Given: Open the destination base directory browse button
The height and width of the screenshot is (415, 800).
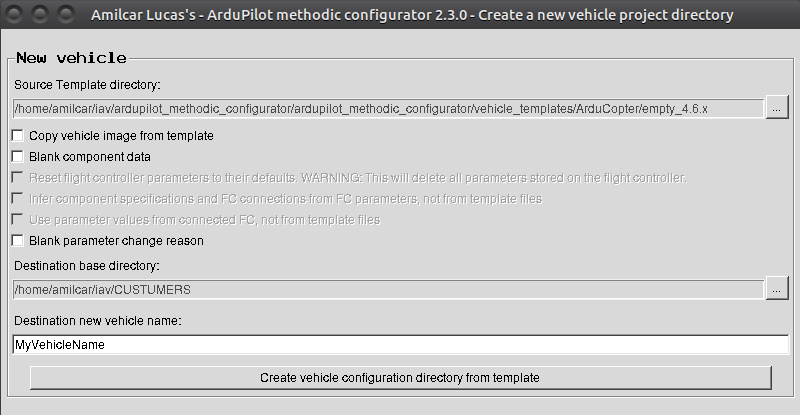Looking at the screenshot, I should (777, 289).
